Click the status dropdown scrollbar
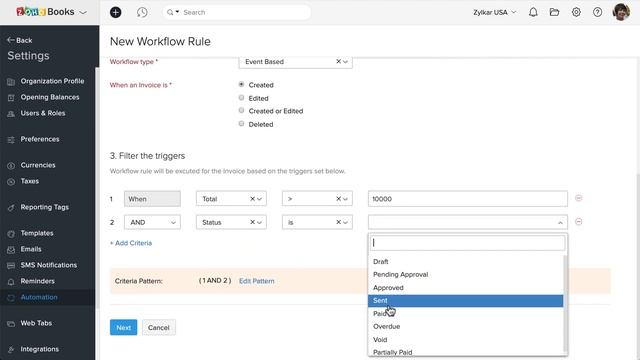The width and height of the screenshot is (640, 360). (565, 304)
